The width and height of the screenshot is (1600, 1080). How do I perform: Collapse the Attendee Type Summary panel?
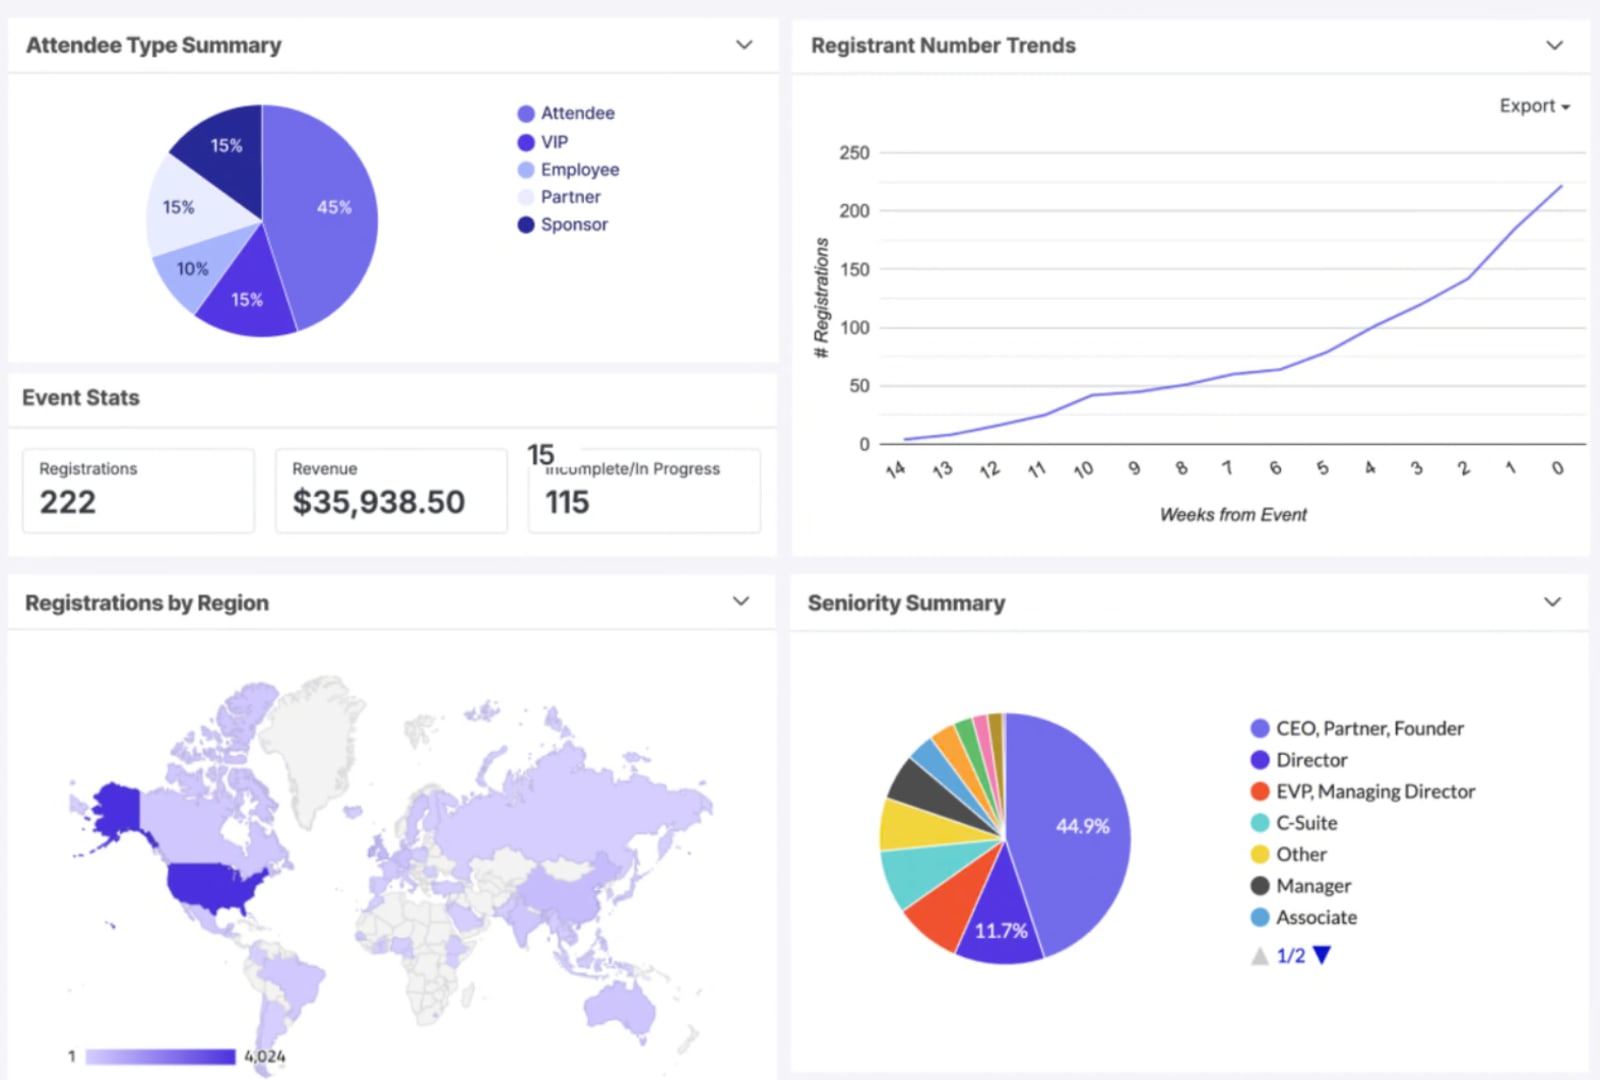coord(743,45)
